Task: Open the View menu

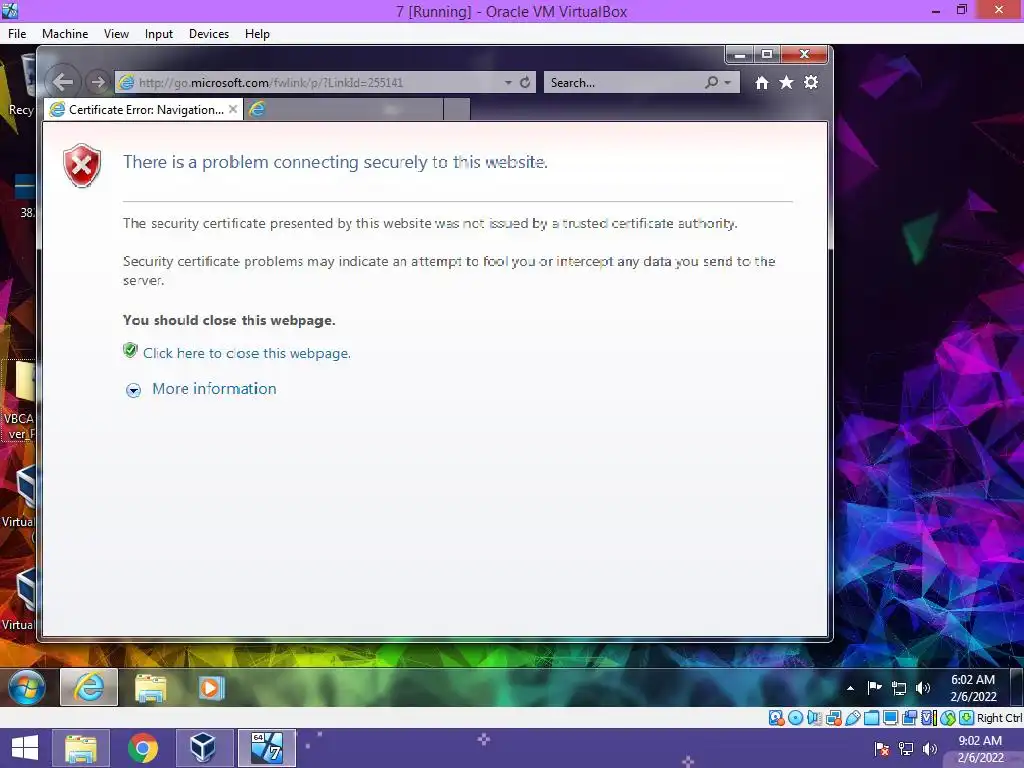Action: 116,34
